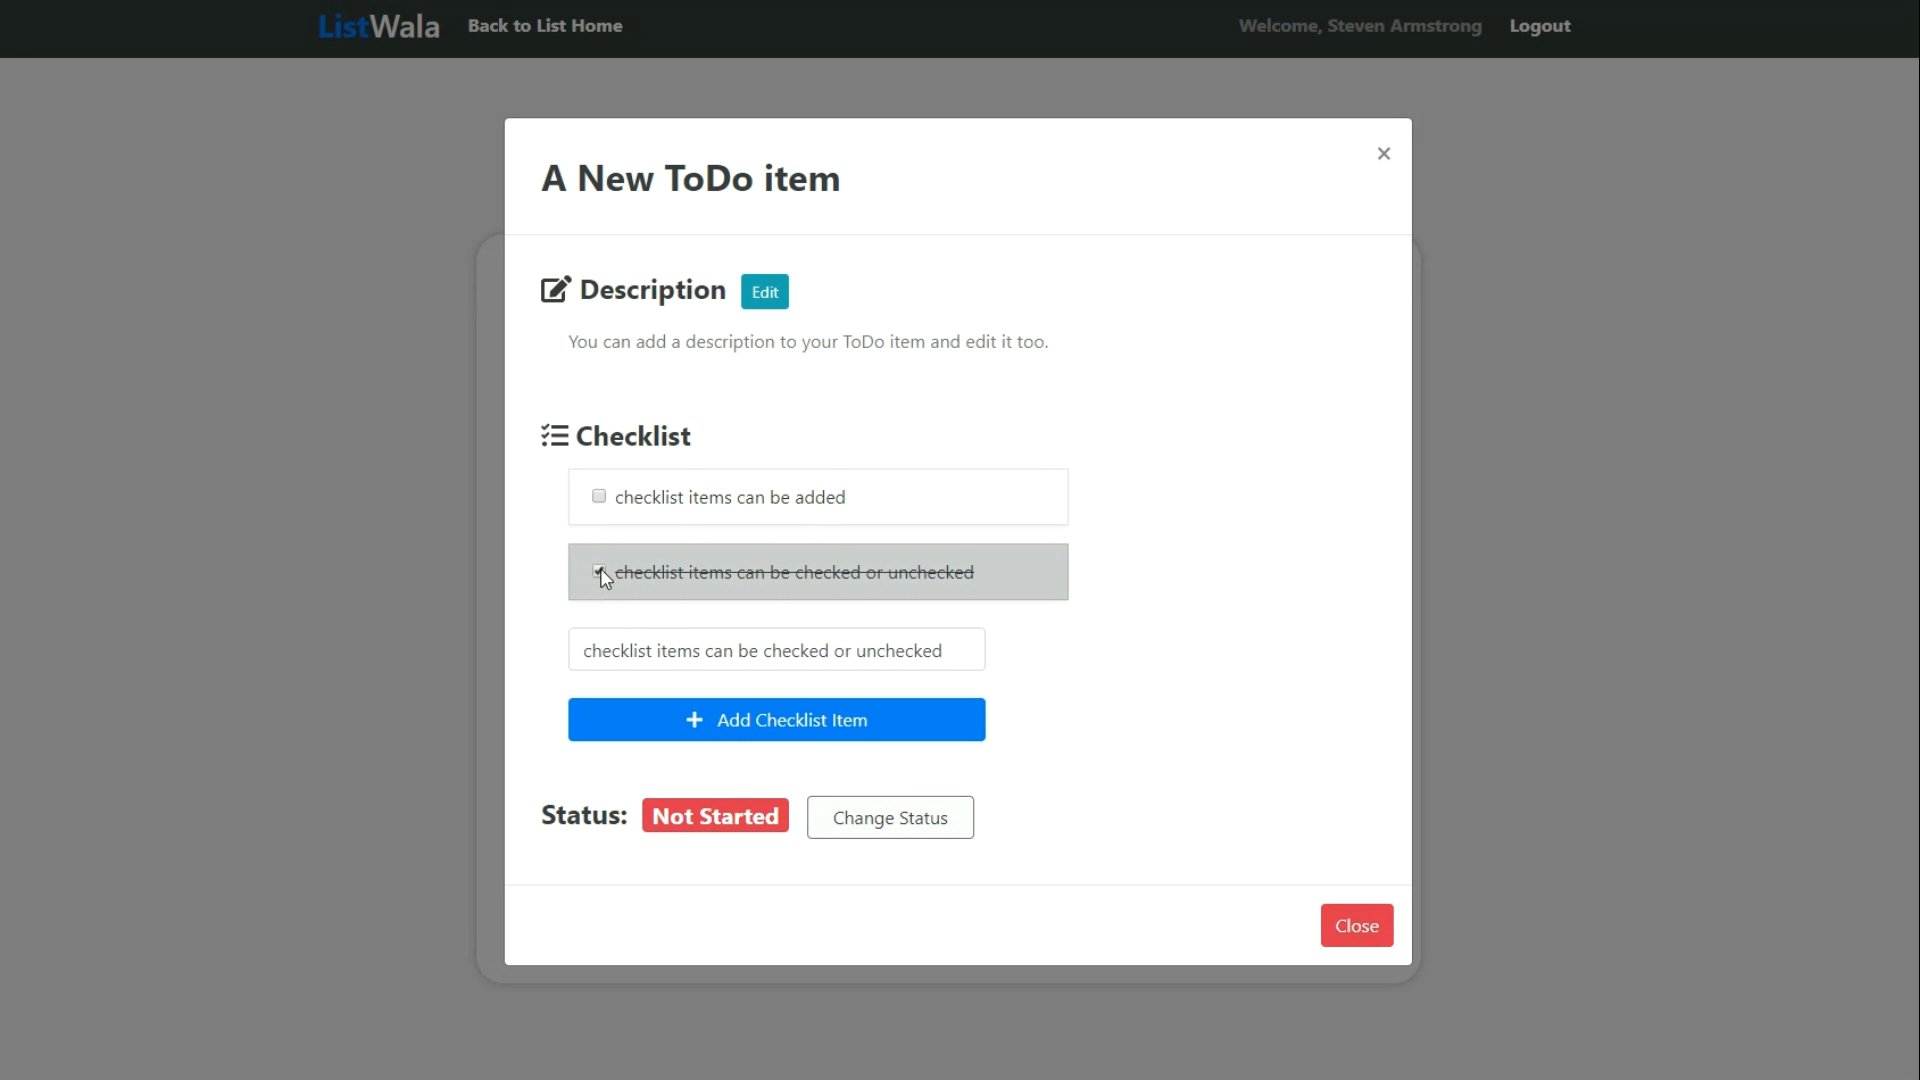1920x1080 pixels.
Task: Click the crossed-out checklist item text
Action: tap(794, 572)
